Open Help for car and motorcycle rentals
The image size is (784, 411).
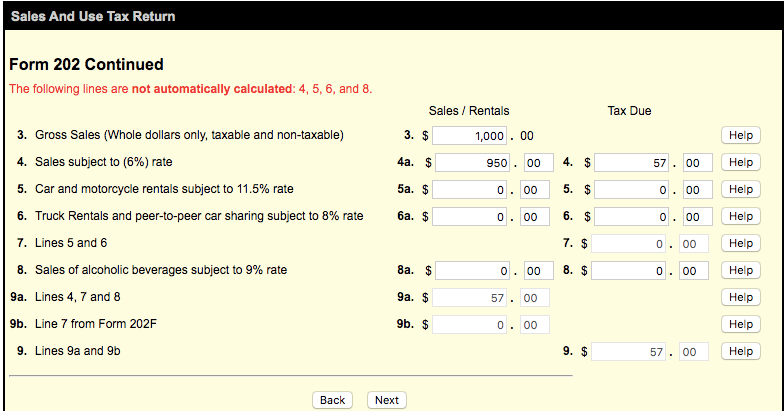pyautogui.click(x=740, y=189)
